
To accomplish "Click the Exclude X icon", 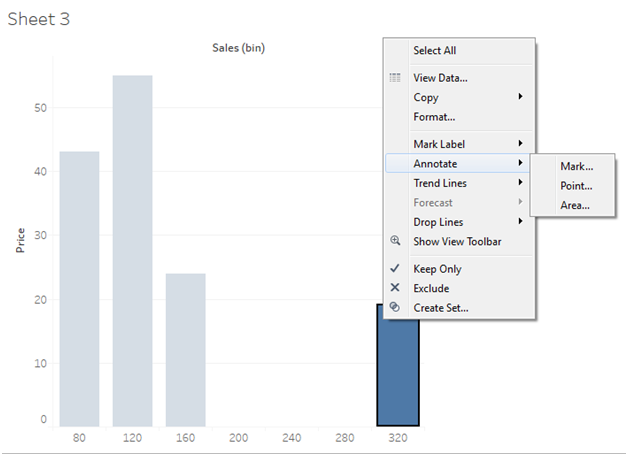I will 395,287.
